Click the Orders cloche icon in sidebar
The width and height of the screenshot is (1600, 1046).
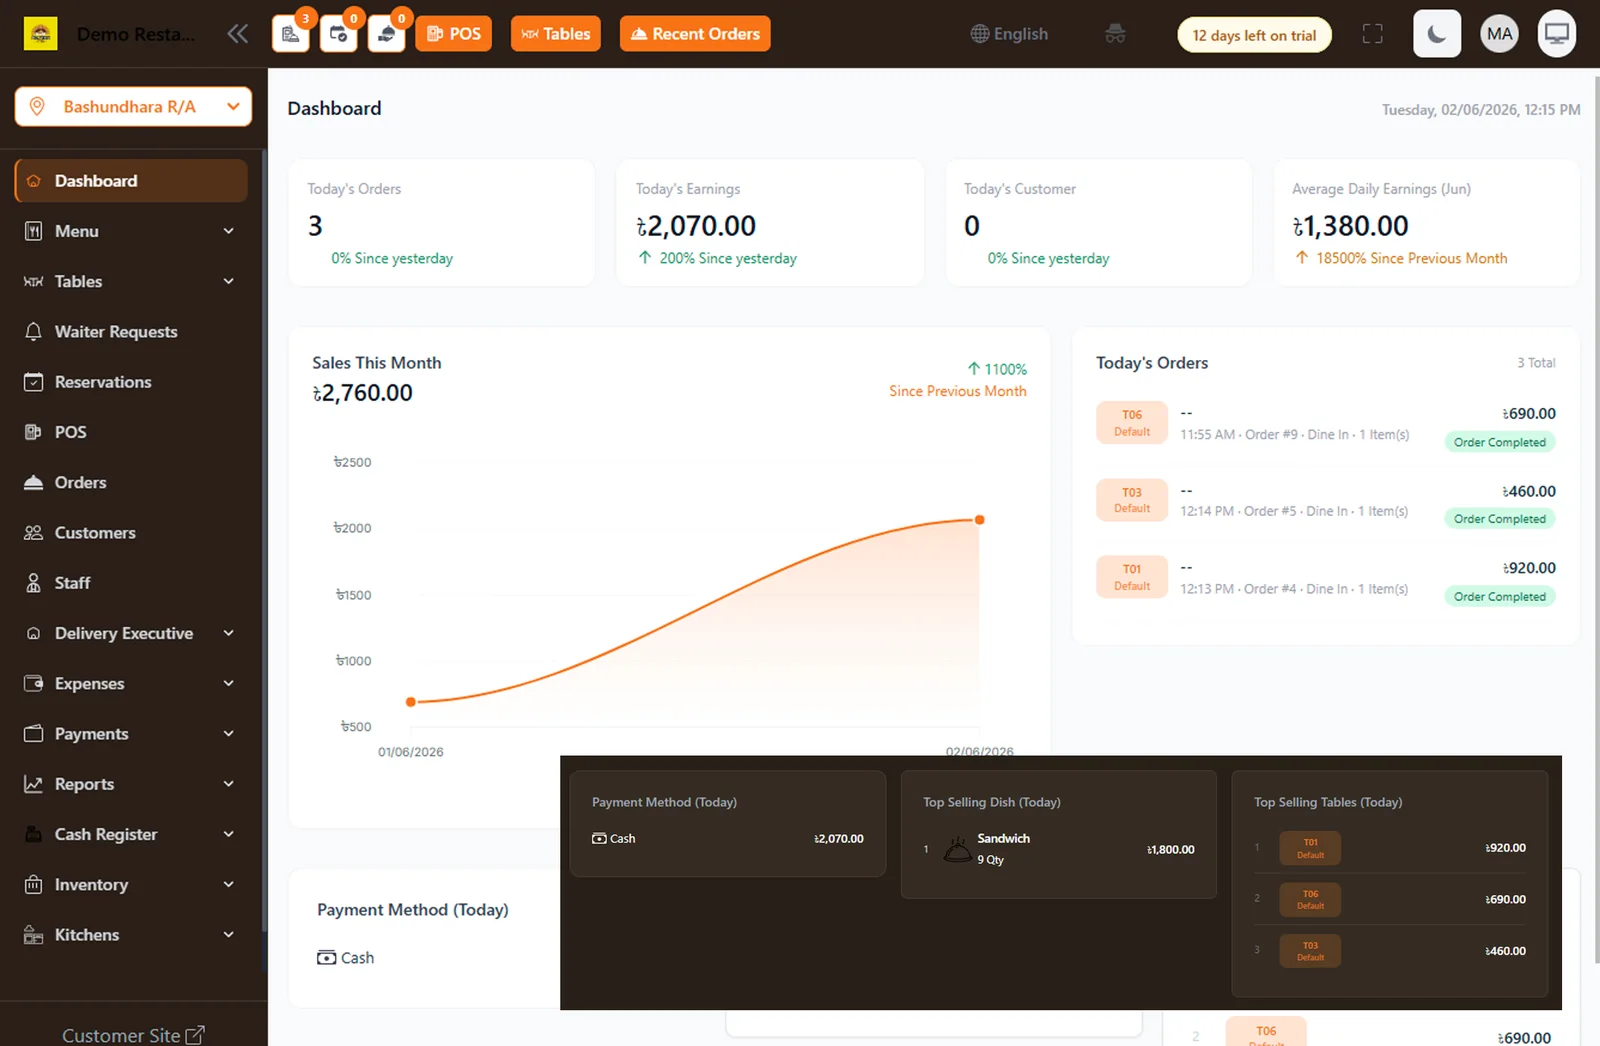coord(33,482)
